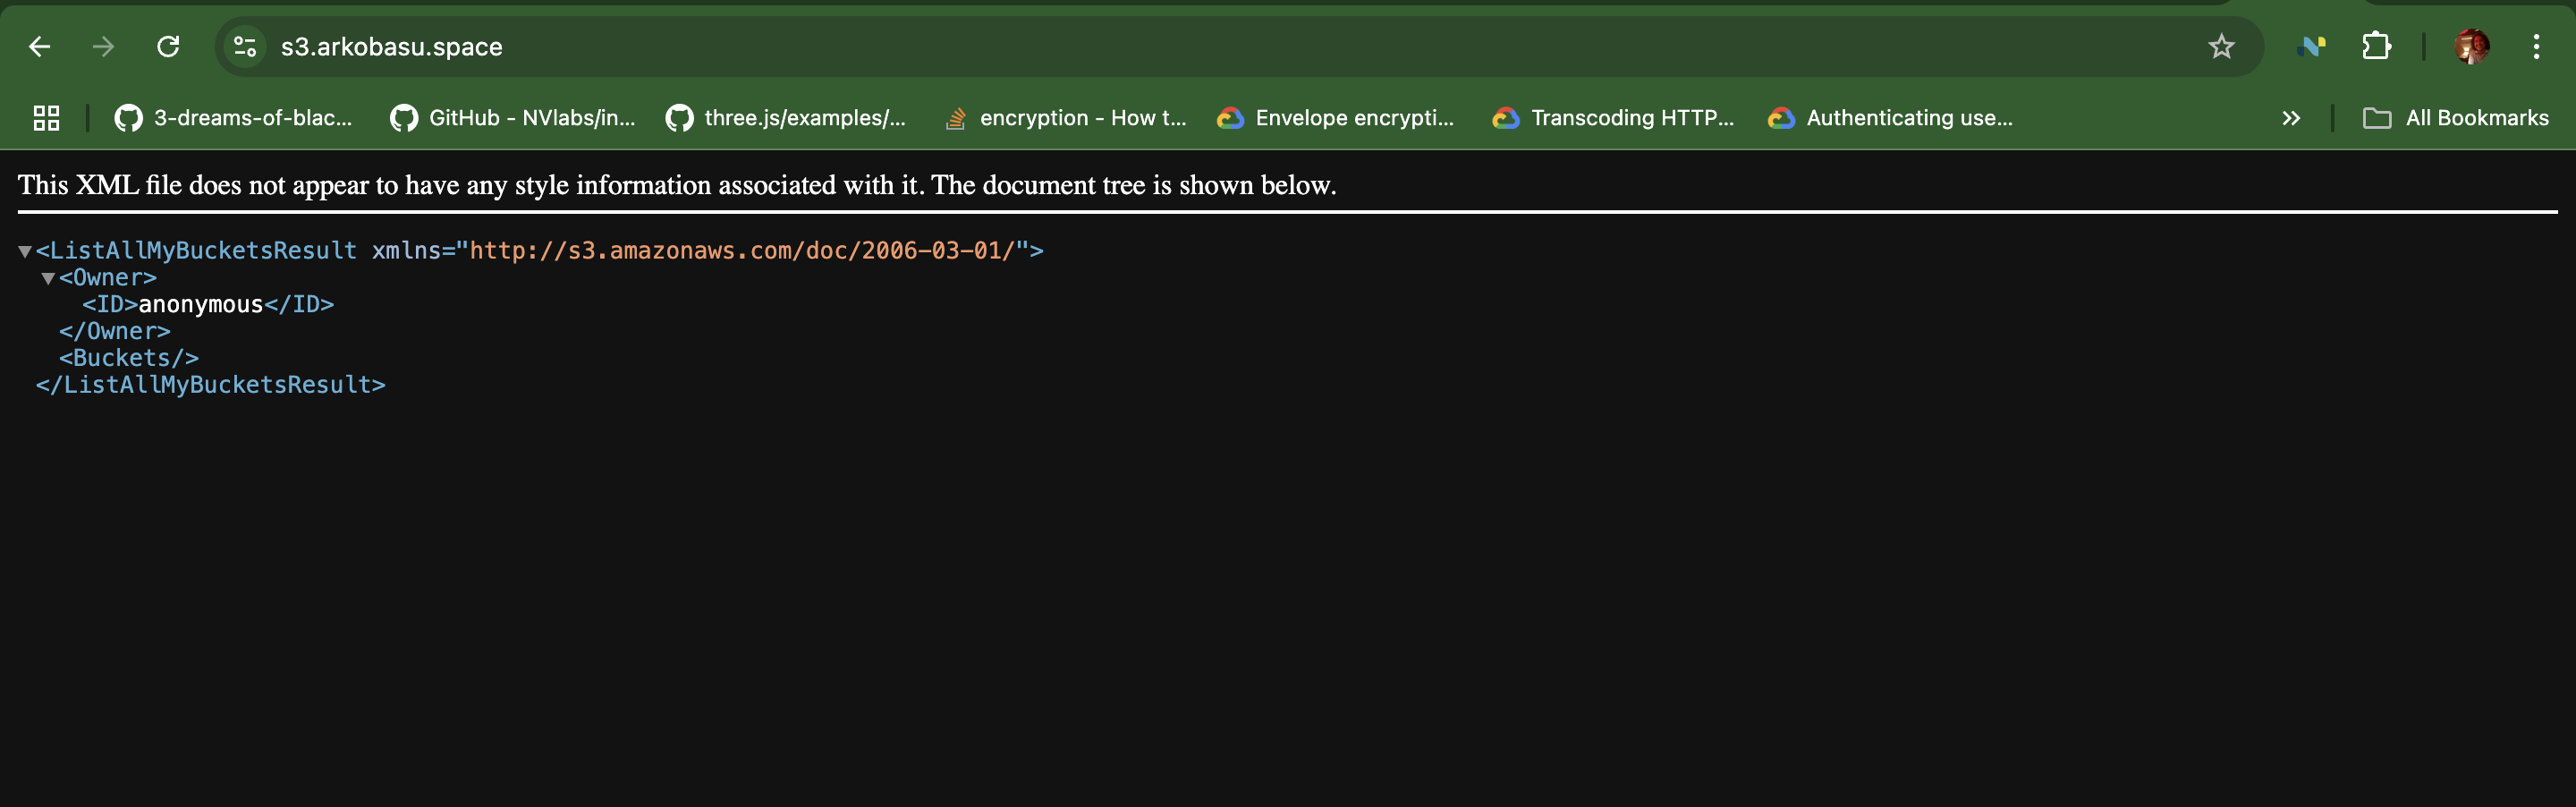Open site information settings icon
The width and height of the screenshot is (2576, 807).
[x=243, y=46]
